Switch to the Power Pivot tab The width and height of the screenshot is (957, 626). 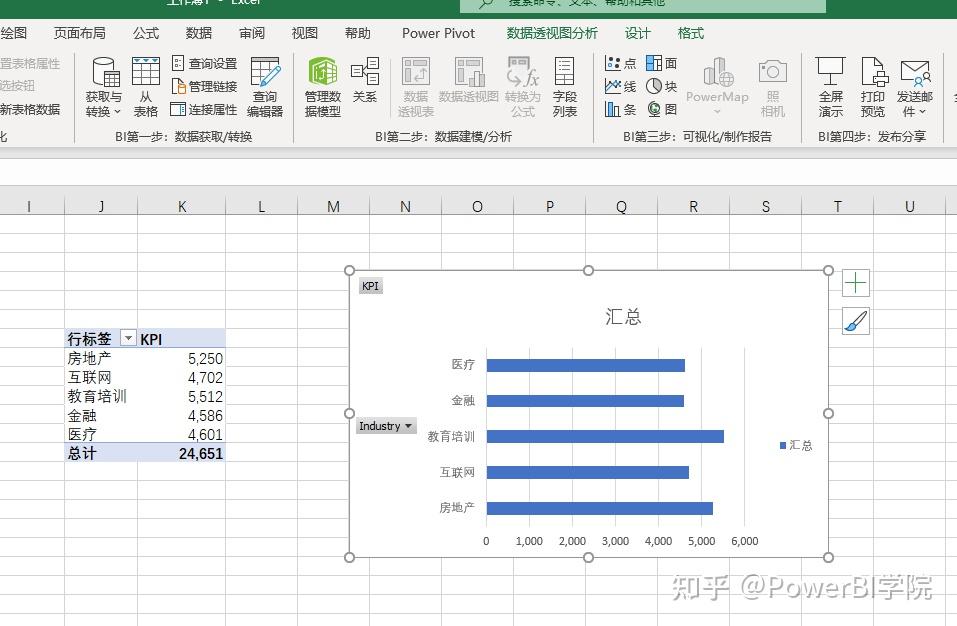coord(437,33)
